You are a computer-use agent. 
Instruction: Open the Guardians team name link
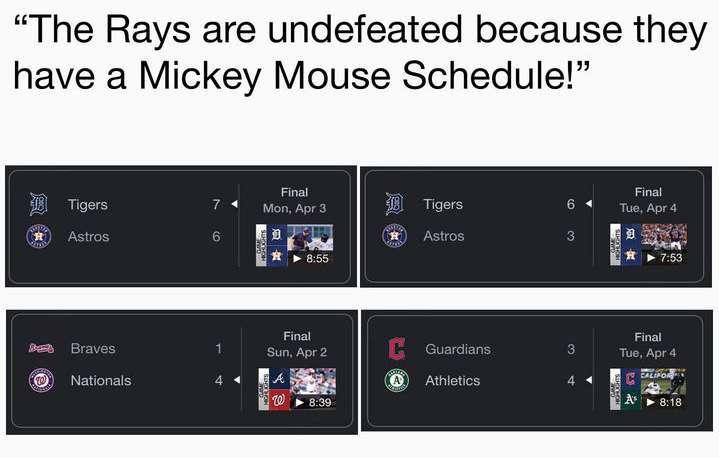click(458, 349)
